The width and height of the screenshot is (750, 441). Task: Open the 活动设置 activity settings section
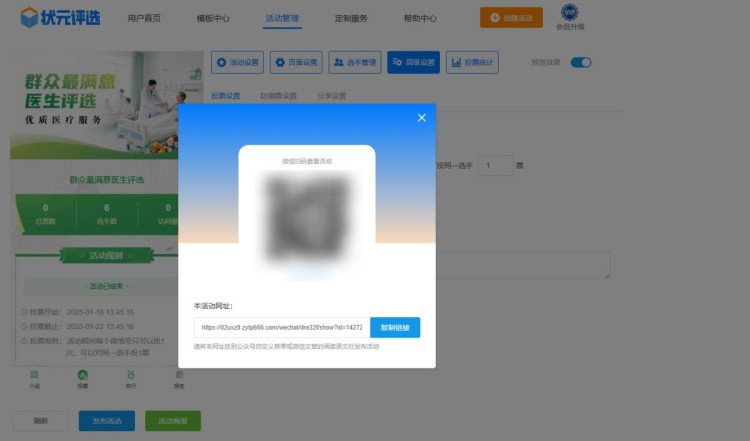click(x=237, y=62)
